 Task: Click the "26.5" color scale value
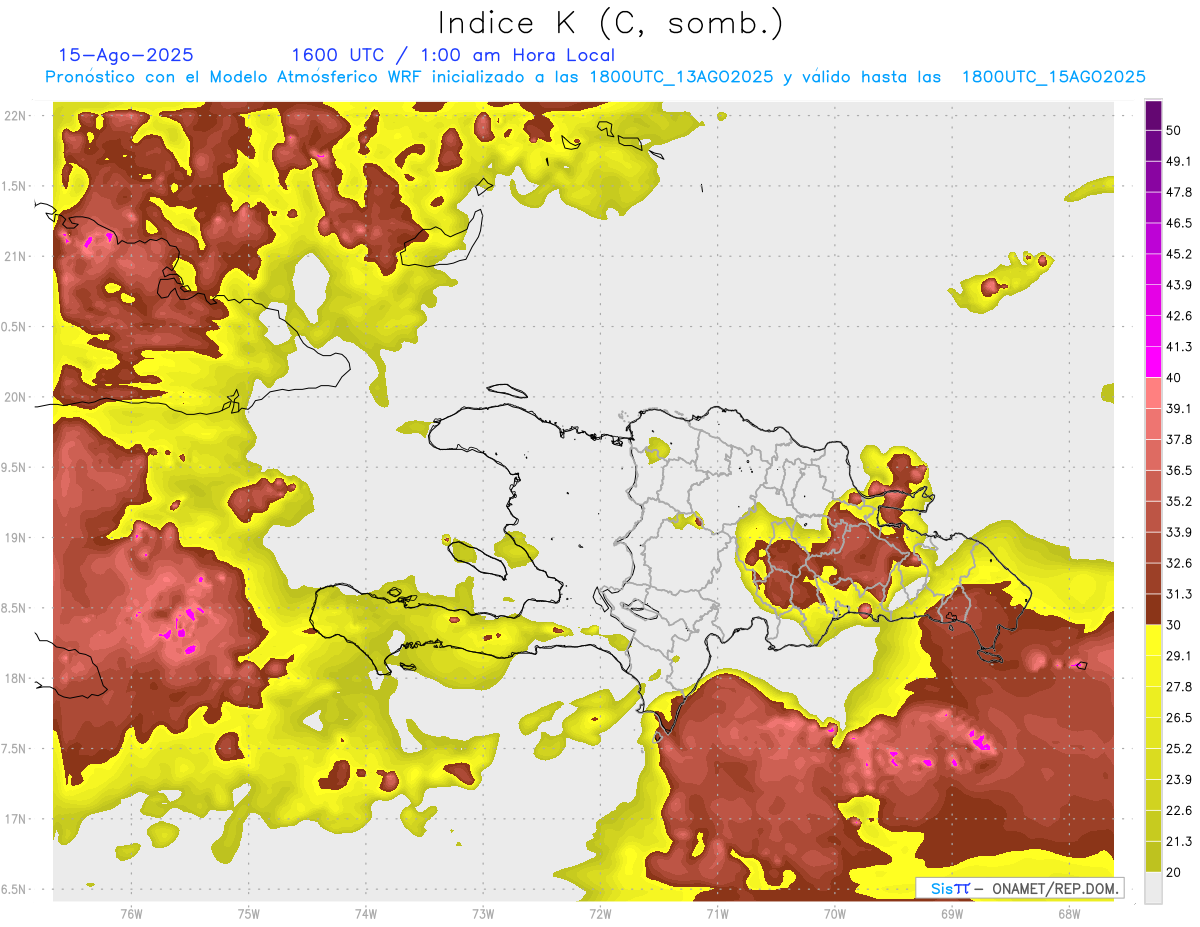1179,718
